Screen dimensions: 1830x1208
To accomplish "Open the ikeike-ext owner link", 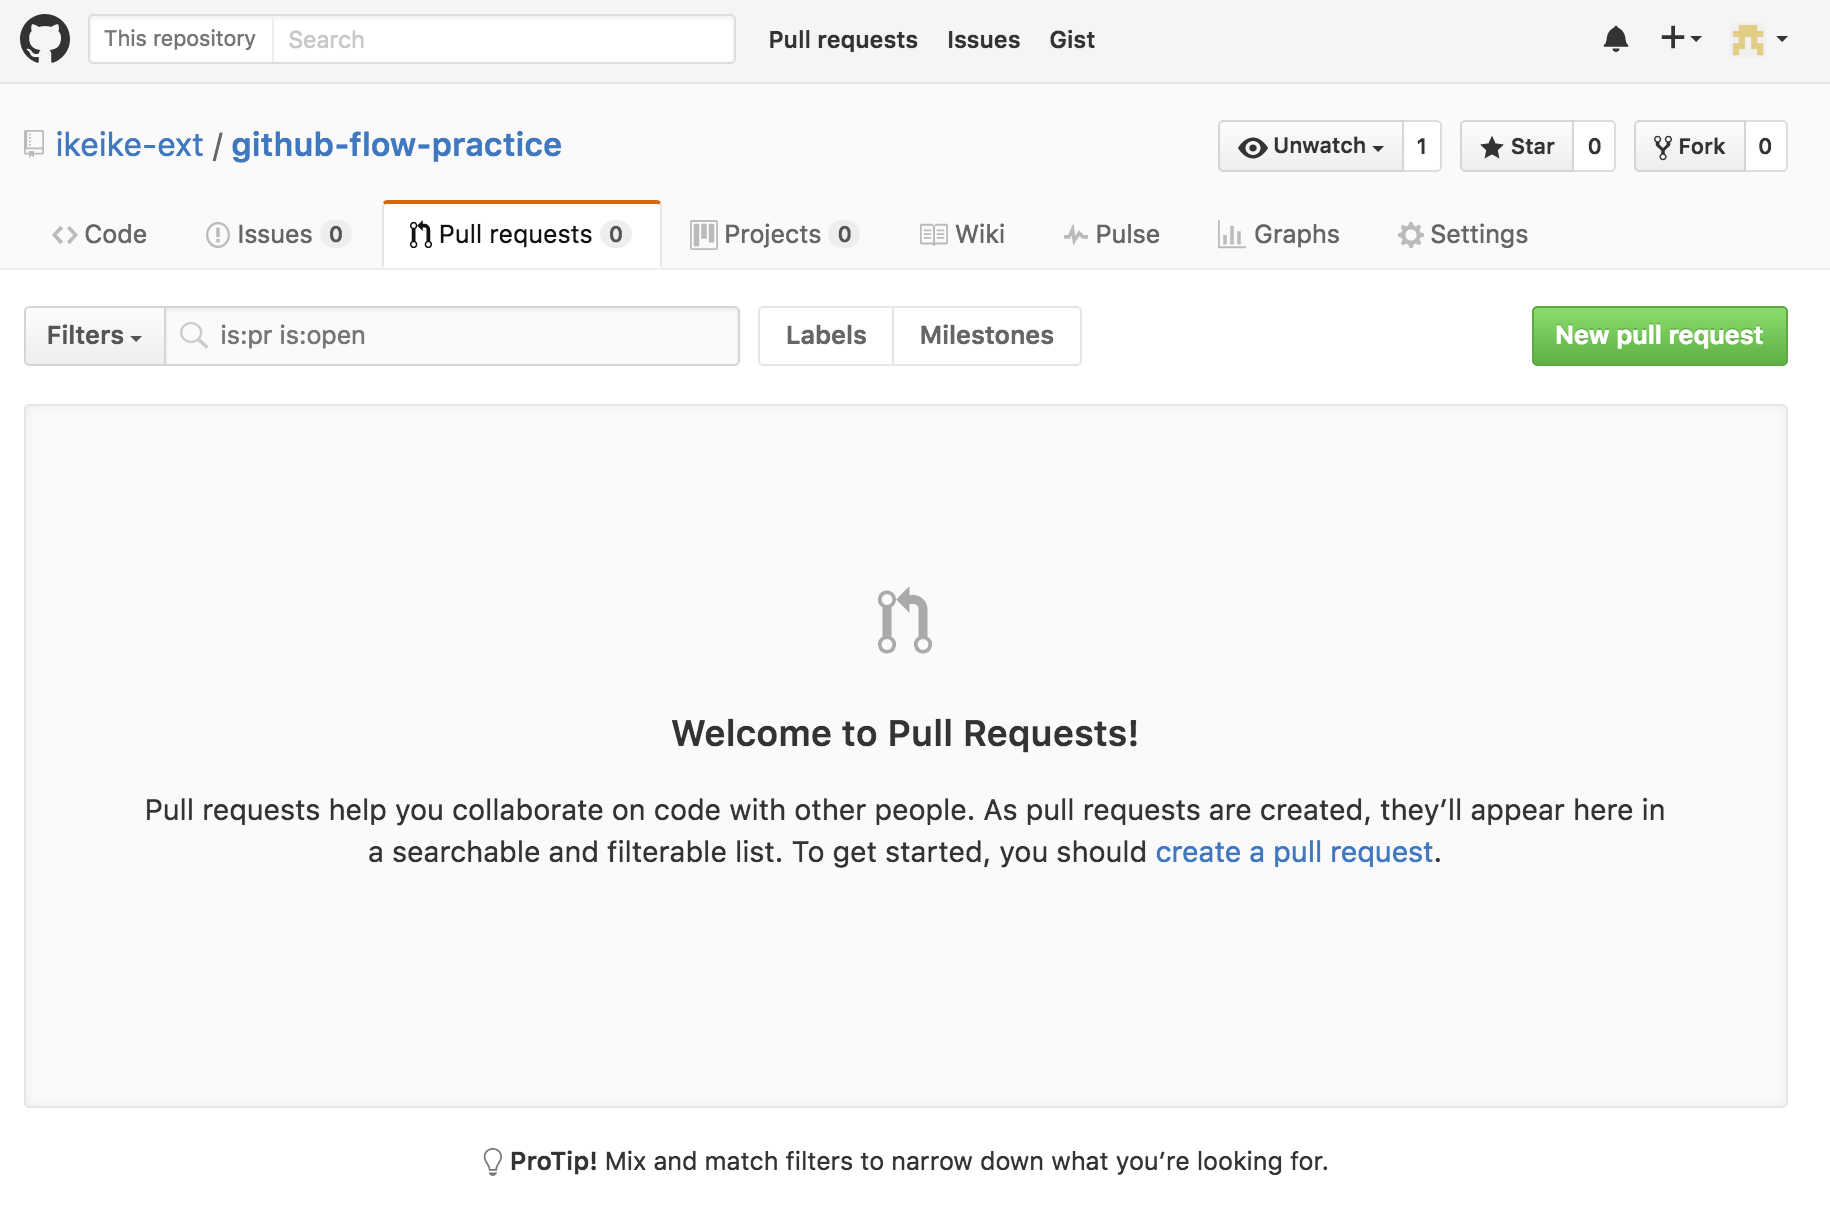I will (129, 145).
